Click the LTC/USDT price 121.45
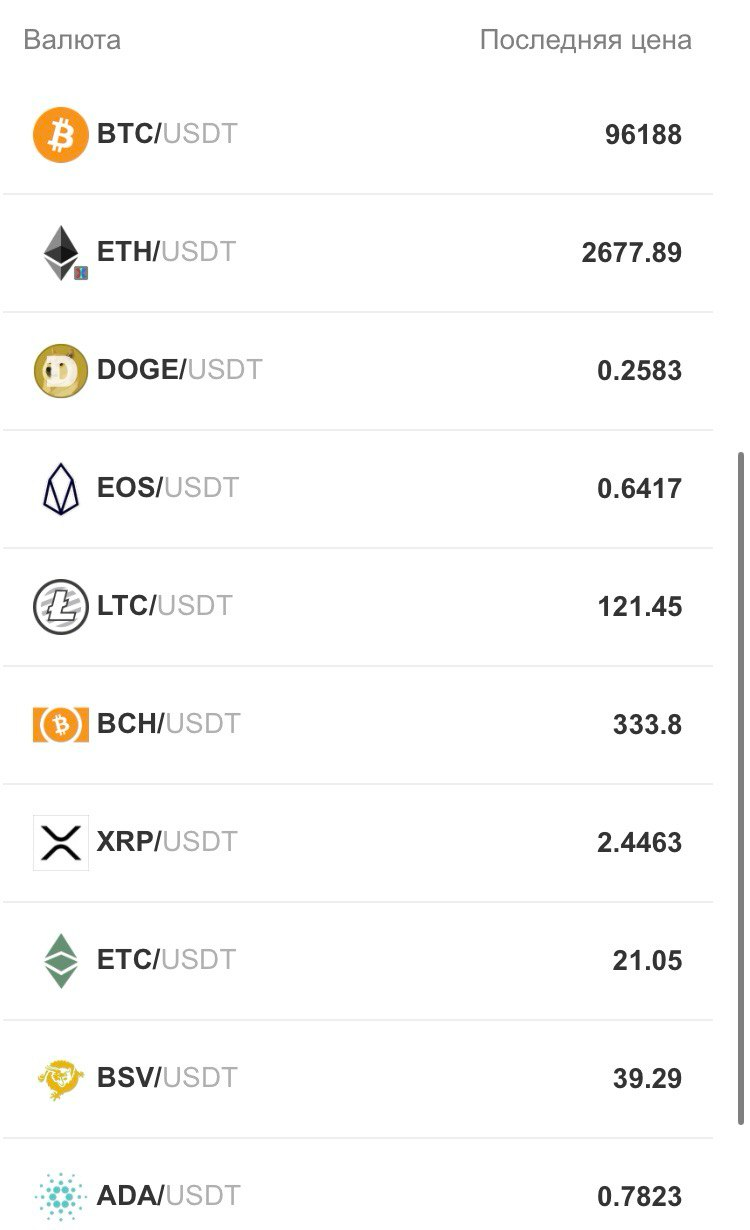 [640, 607]
